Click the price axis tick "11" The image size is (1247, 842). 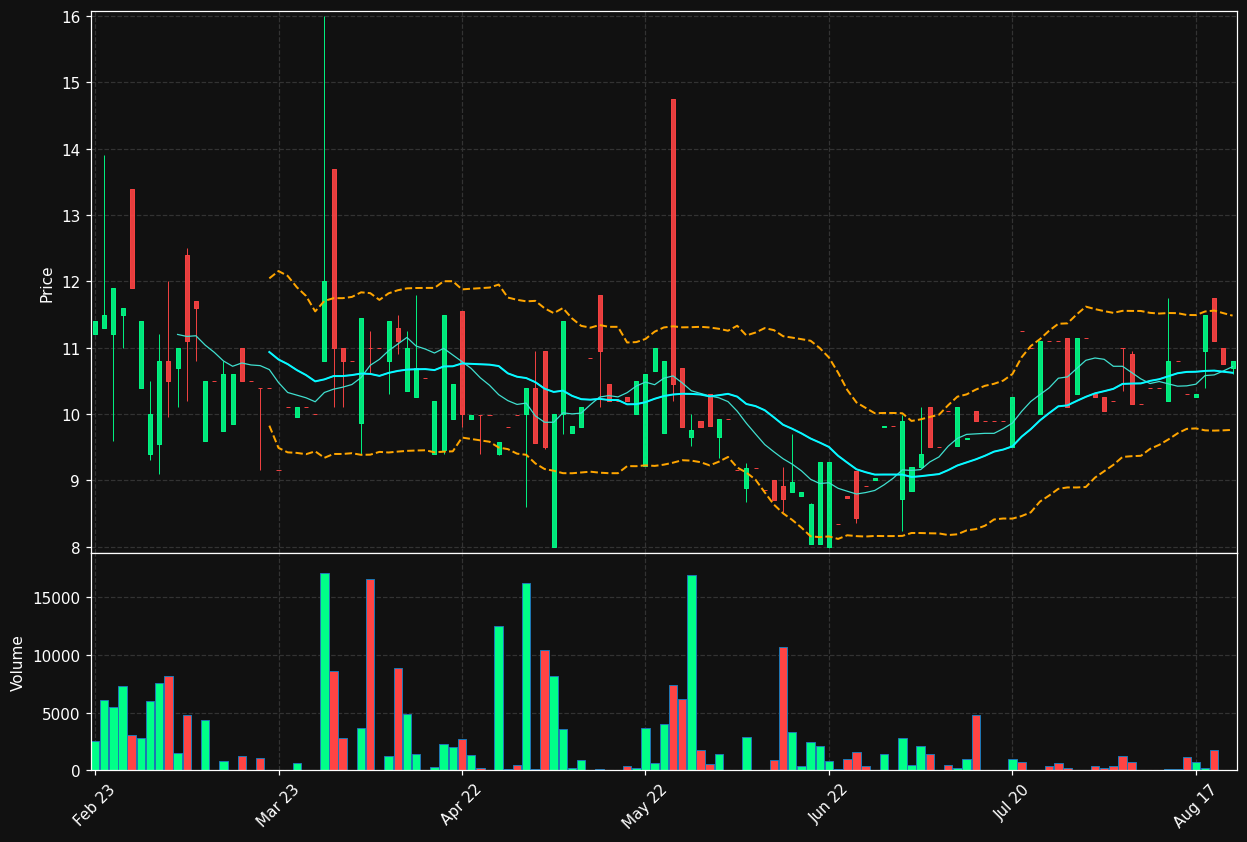click(71, 349)
